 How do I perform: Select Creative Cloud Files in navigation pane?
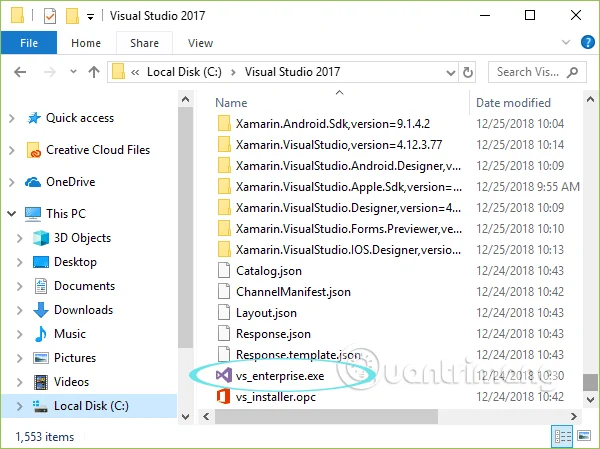(98, 150)
